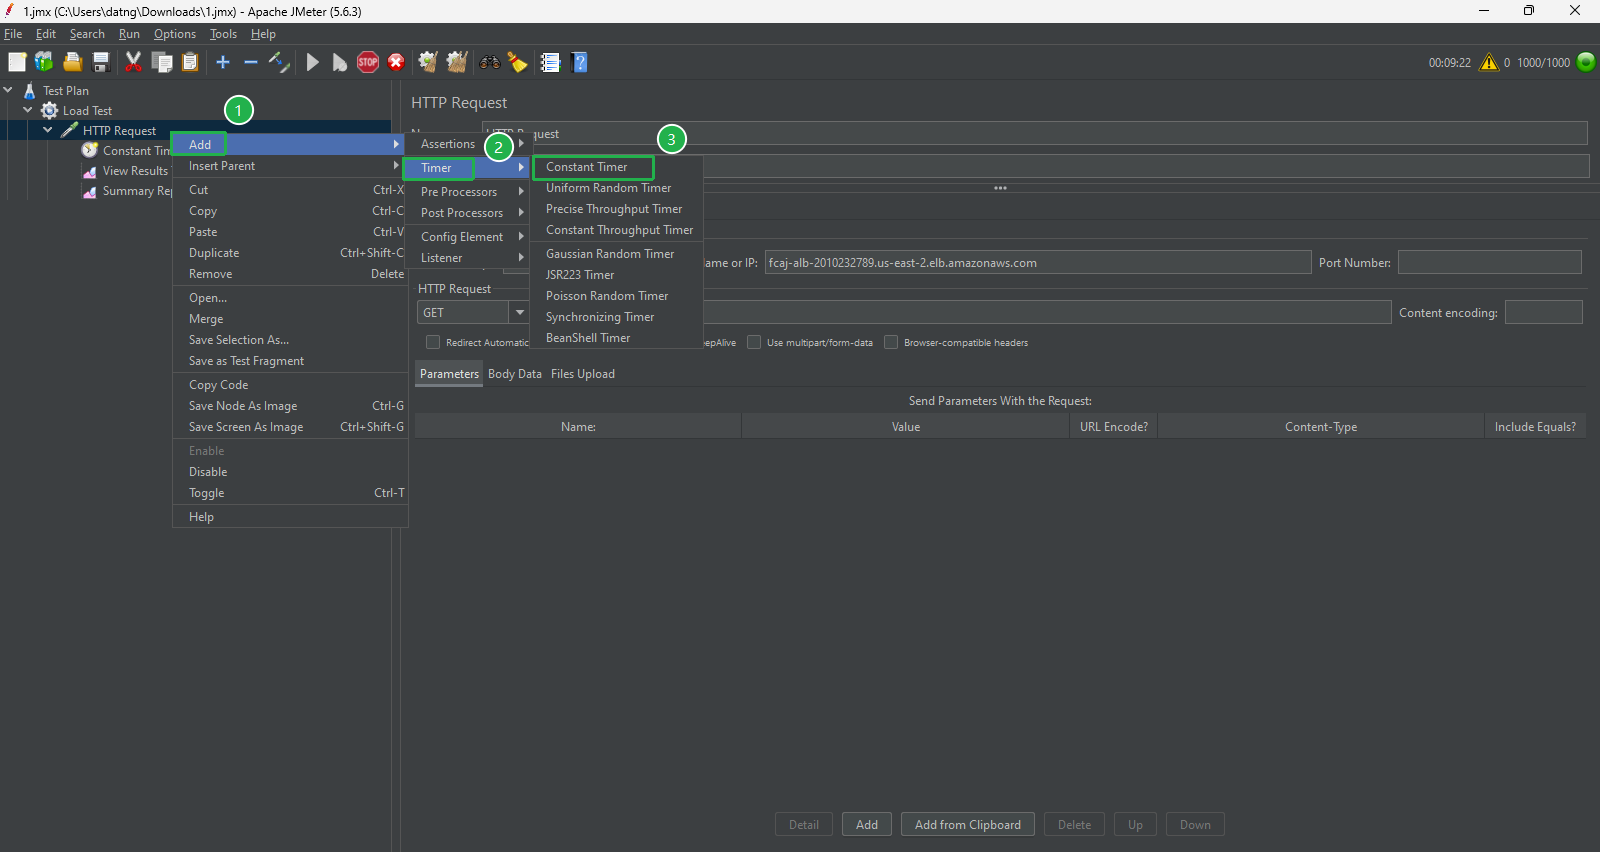Choose Copy Code in the context menu
The height and width of the screenshot is (852, 1600).
pos(289,385)
